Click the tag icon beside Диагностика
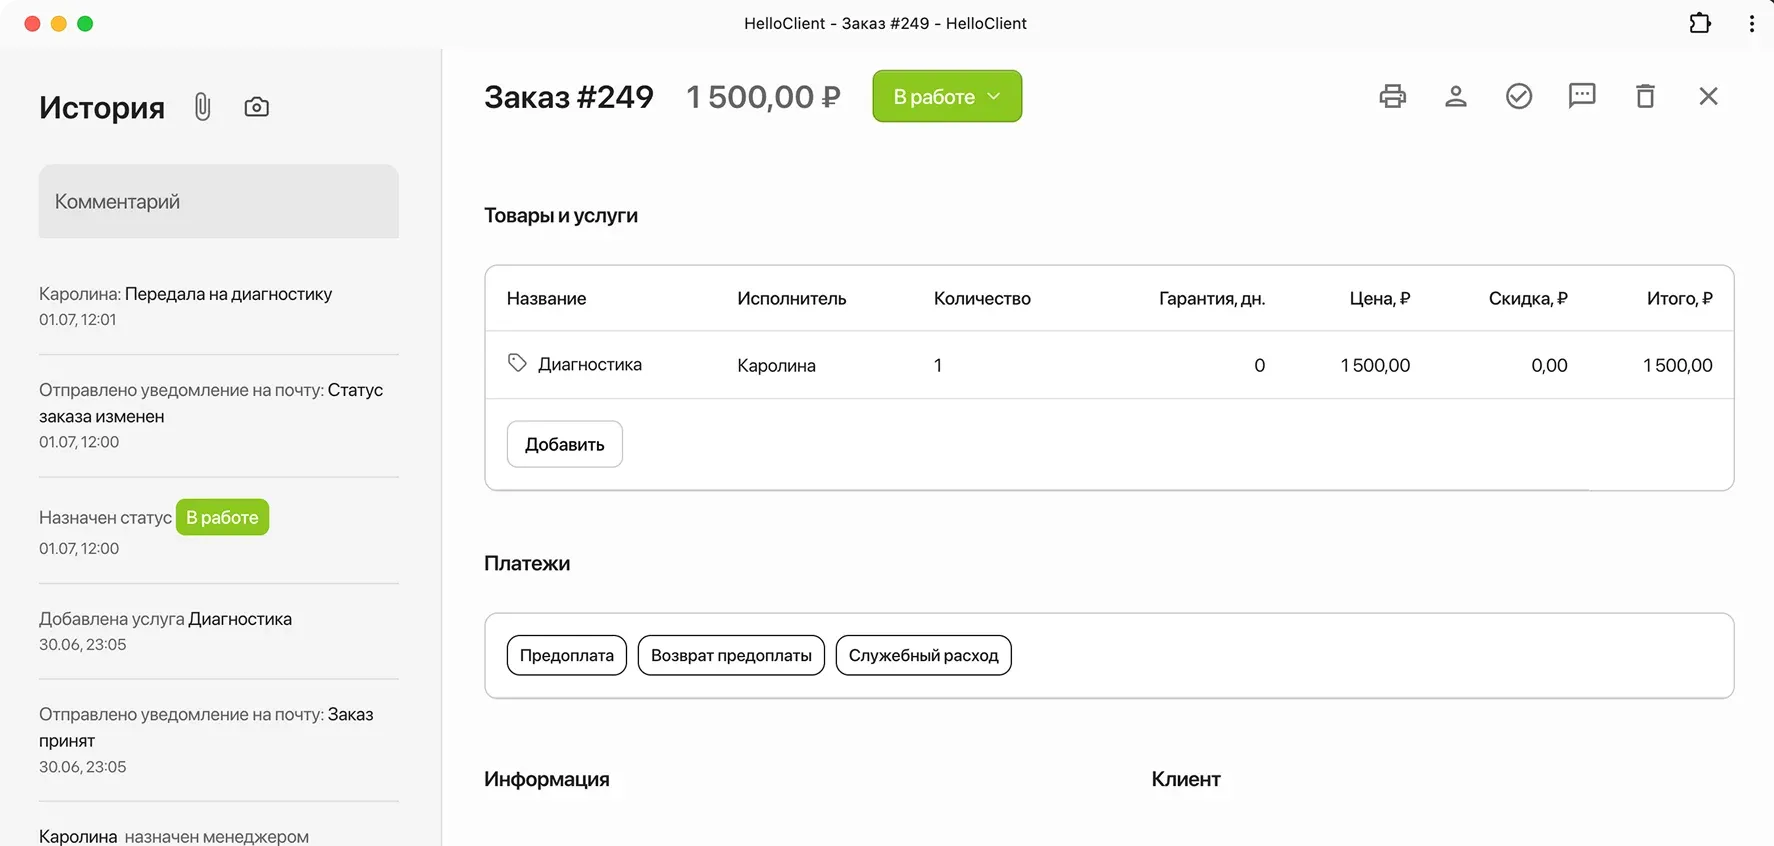The height and width of the screenshot is (846, 1774). click(517, 363)
